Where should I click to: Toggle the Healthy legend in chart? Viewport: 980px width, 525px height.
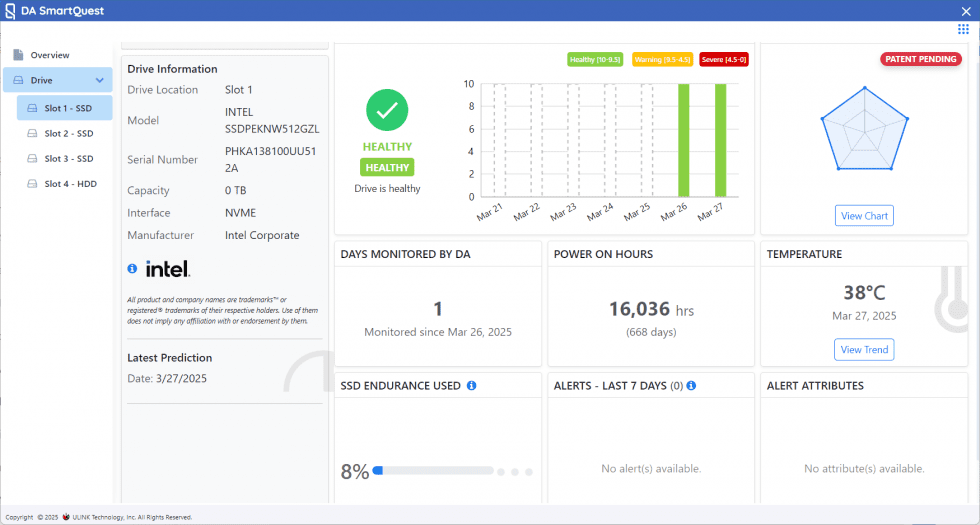click(595, 60)
